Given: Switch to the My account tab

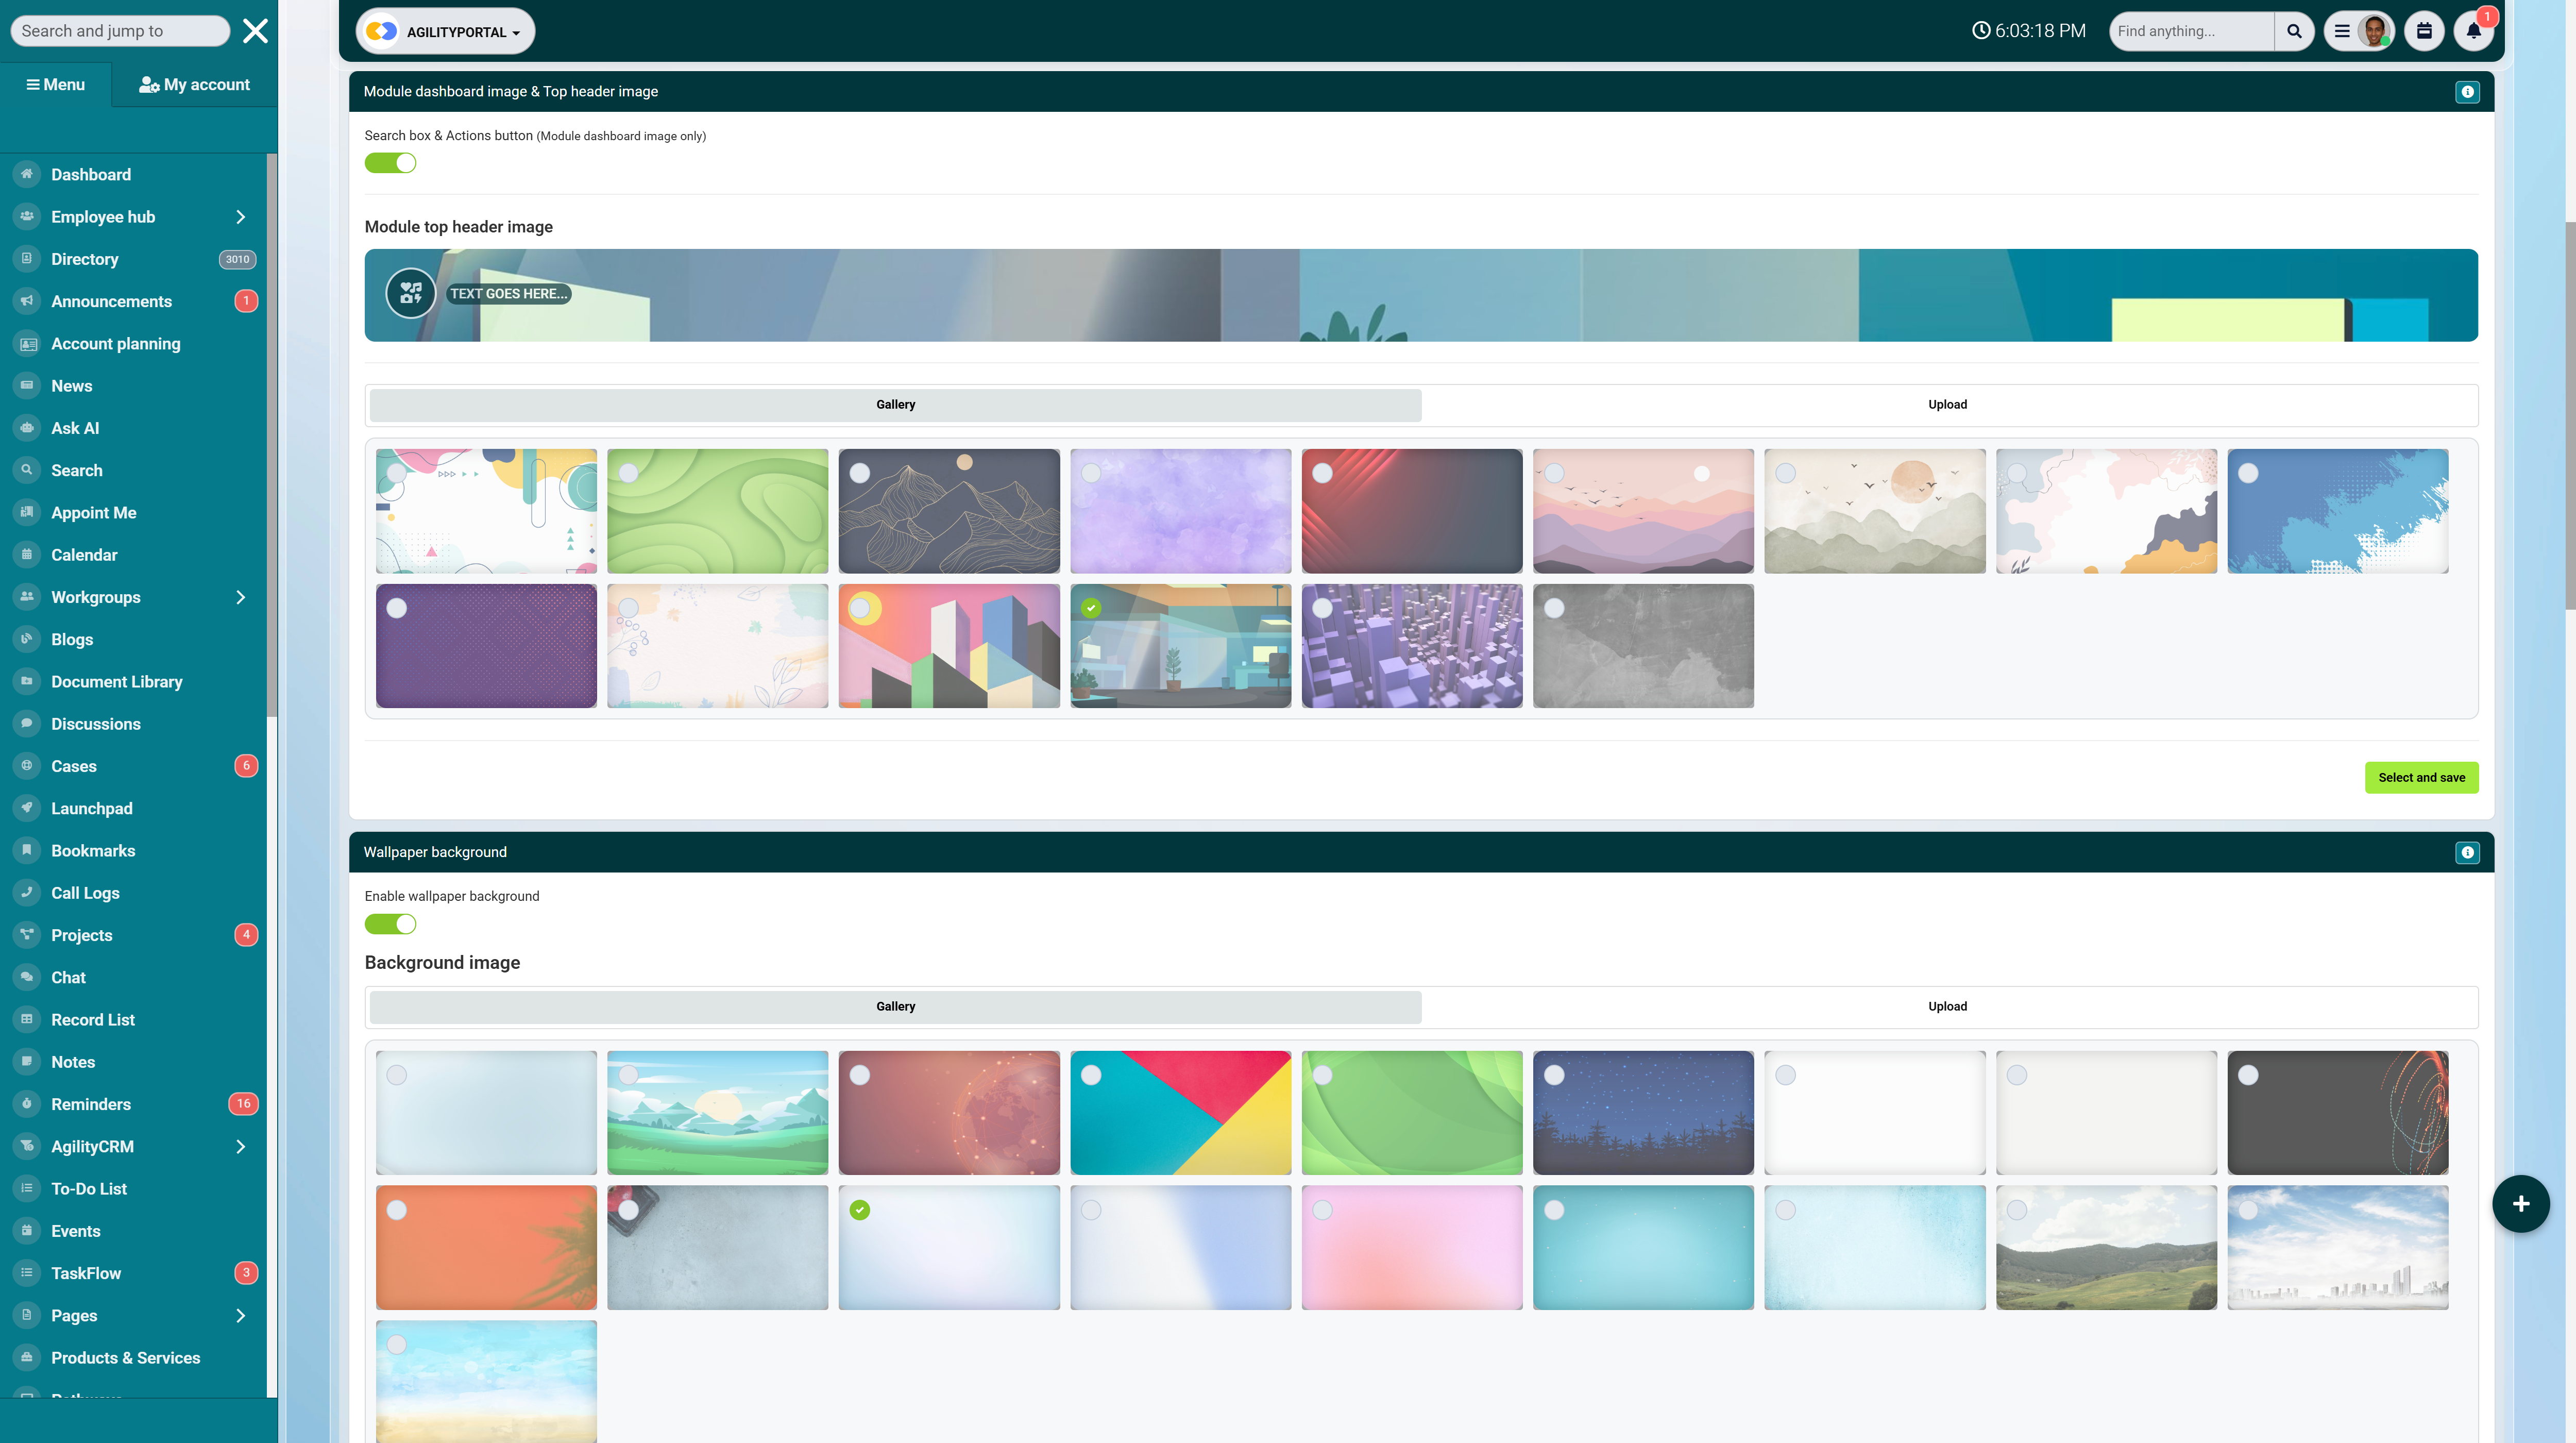Looking at the screenshot, I should [x=194, y=85].
